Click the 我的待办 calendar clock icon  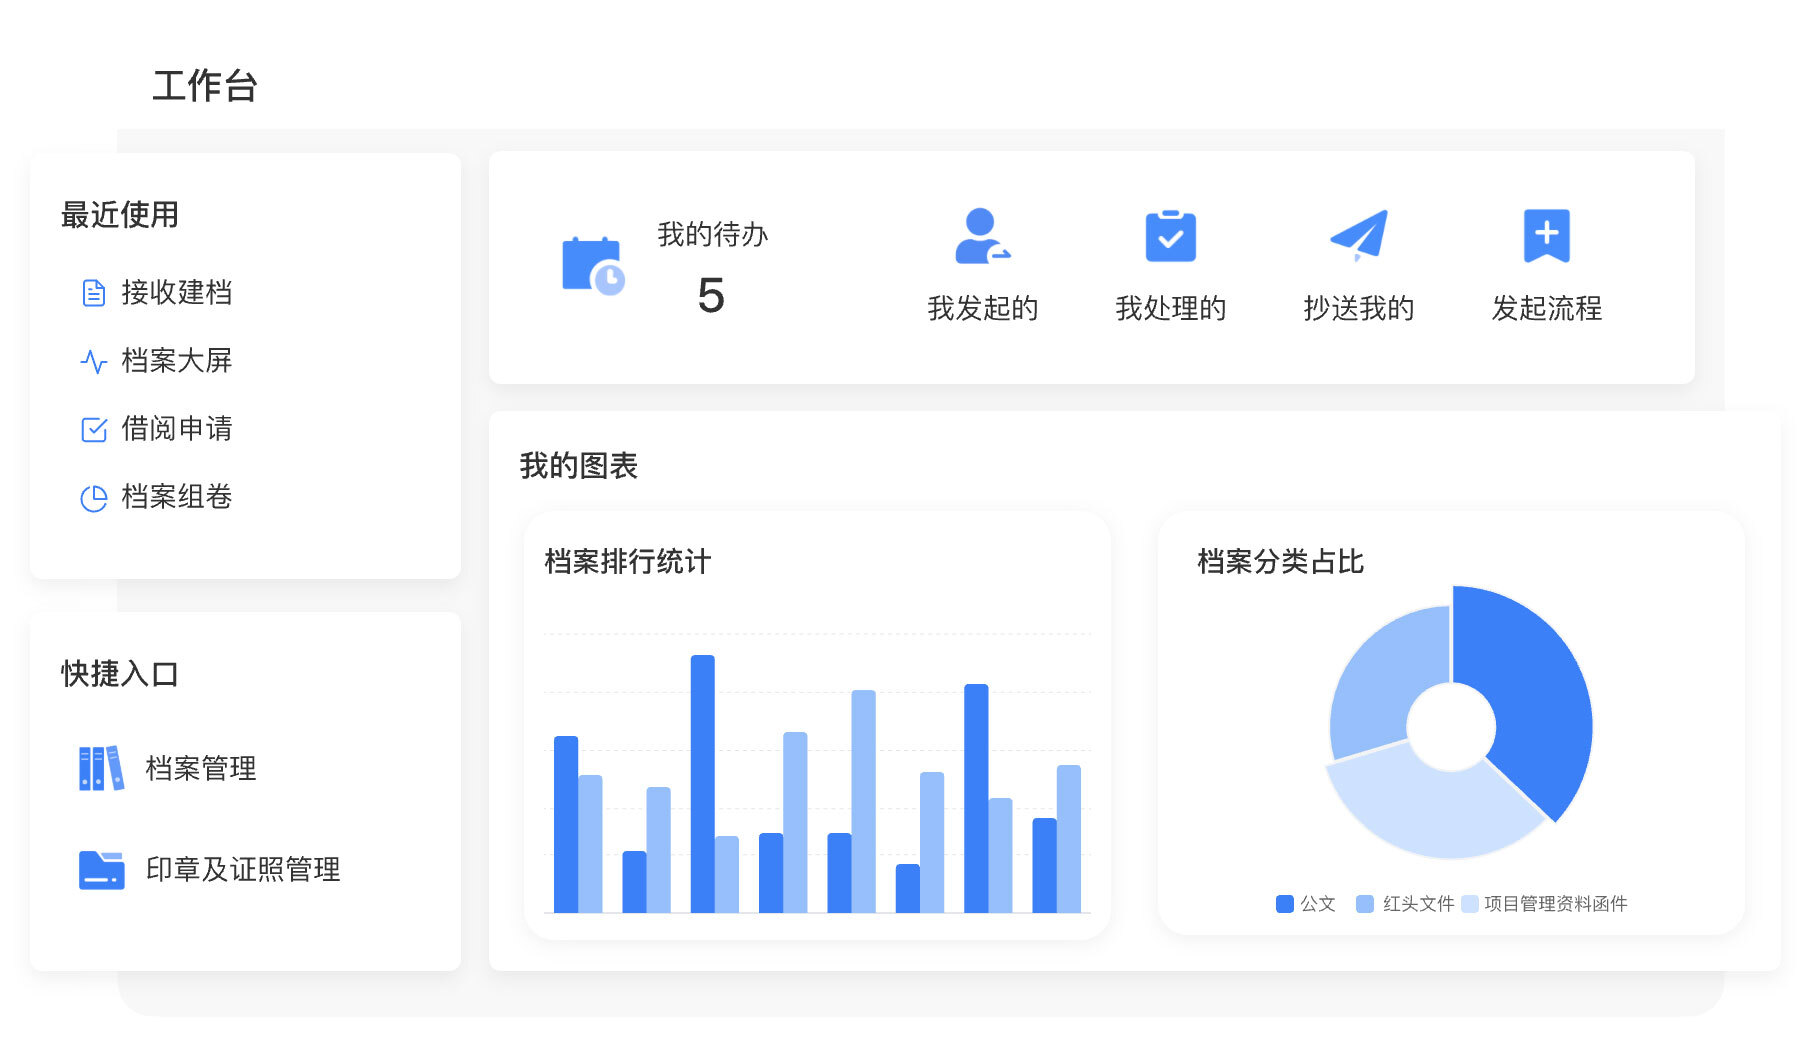tap(593, 266)
